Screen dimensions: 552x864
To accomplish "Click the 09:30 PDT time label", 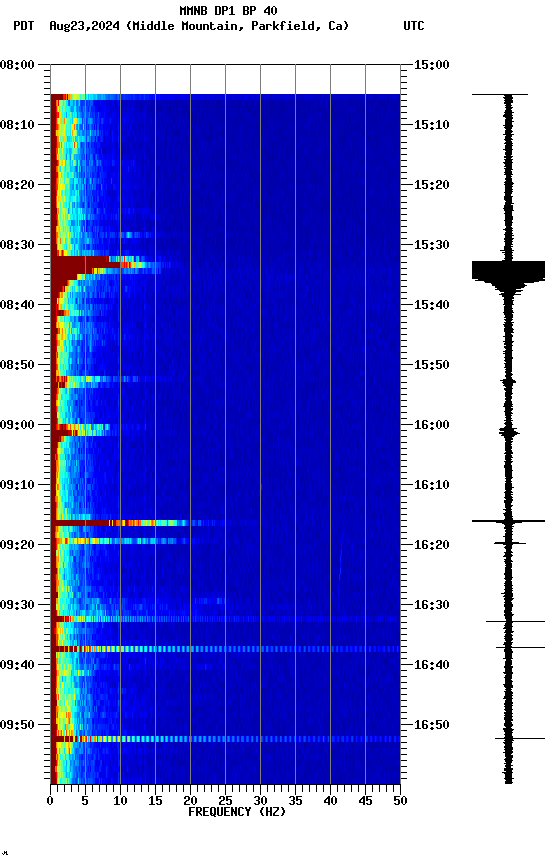I will click(x=17, y=606).
